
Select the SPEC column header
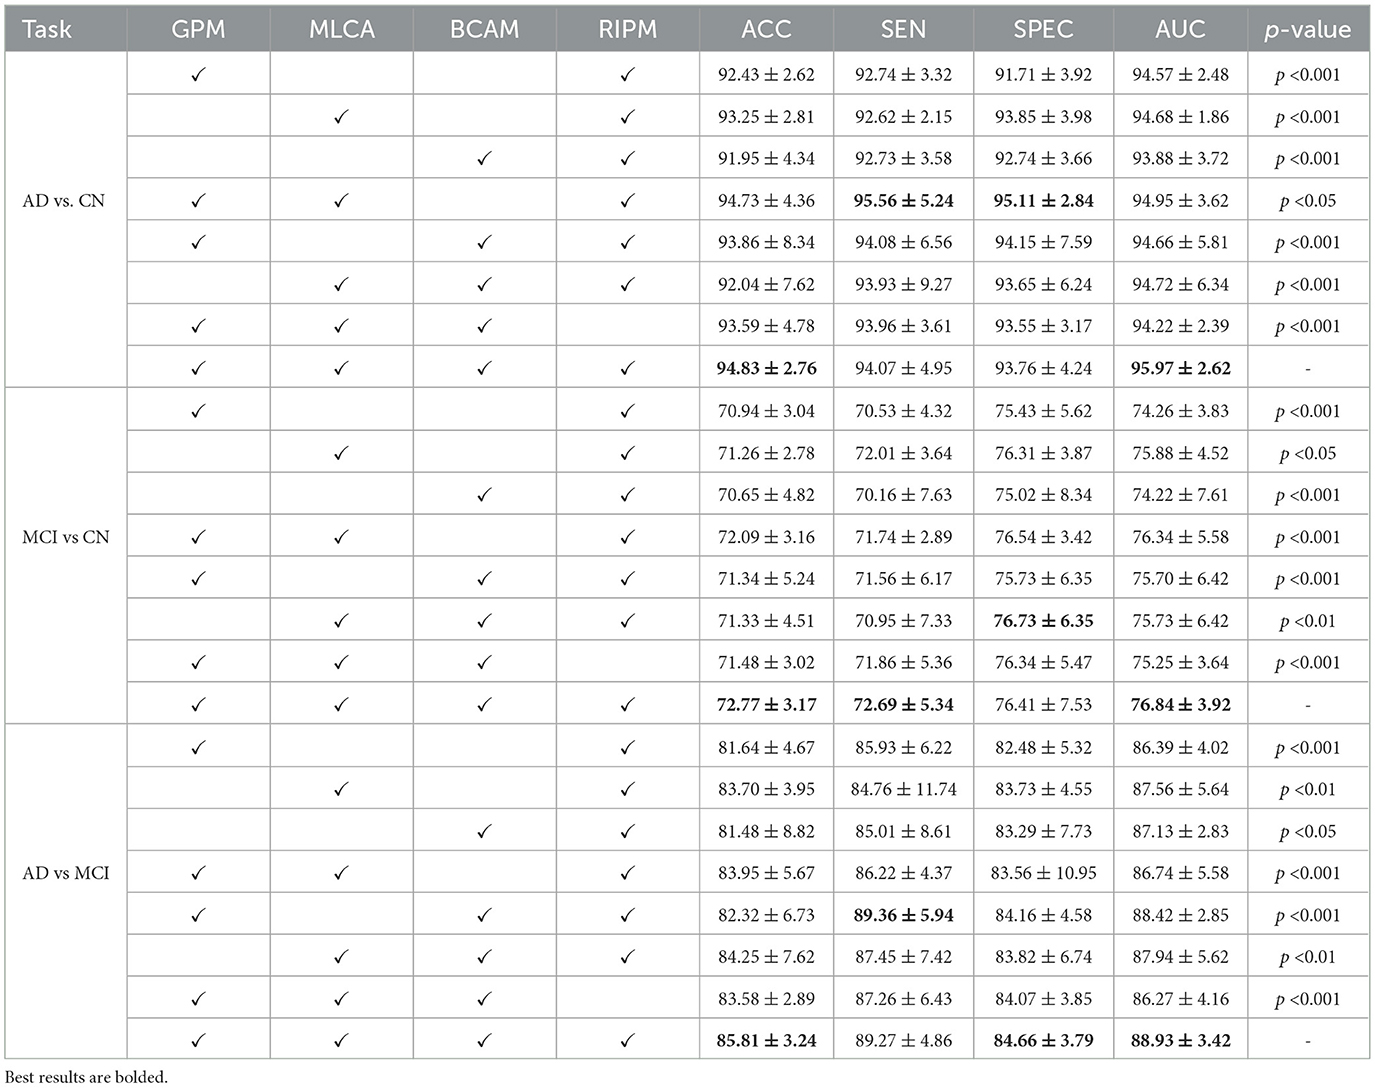[x=1043, y=30]
